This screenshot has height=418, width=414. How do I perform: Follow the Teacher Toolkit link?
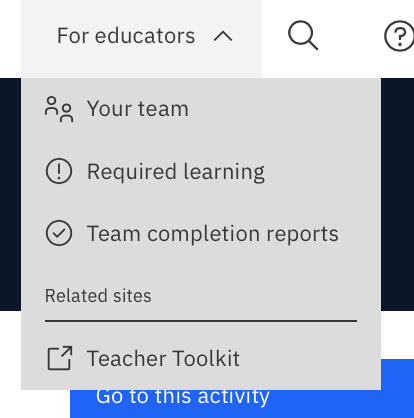[x=201, y=358]
